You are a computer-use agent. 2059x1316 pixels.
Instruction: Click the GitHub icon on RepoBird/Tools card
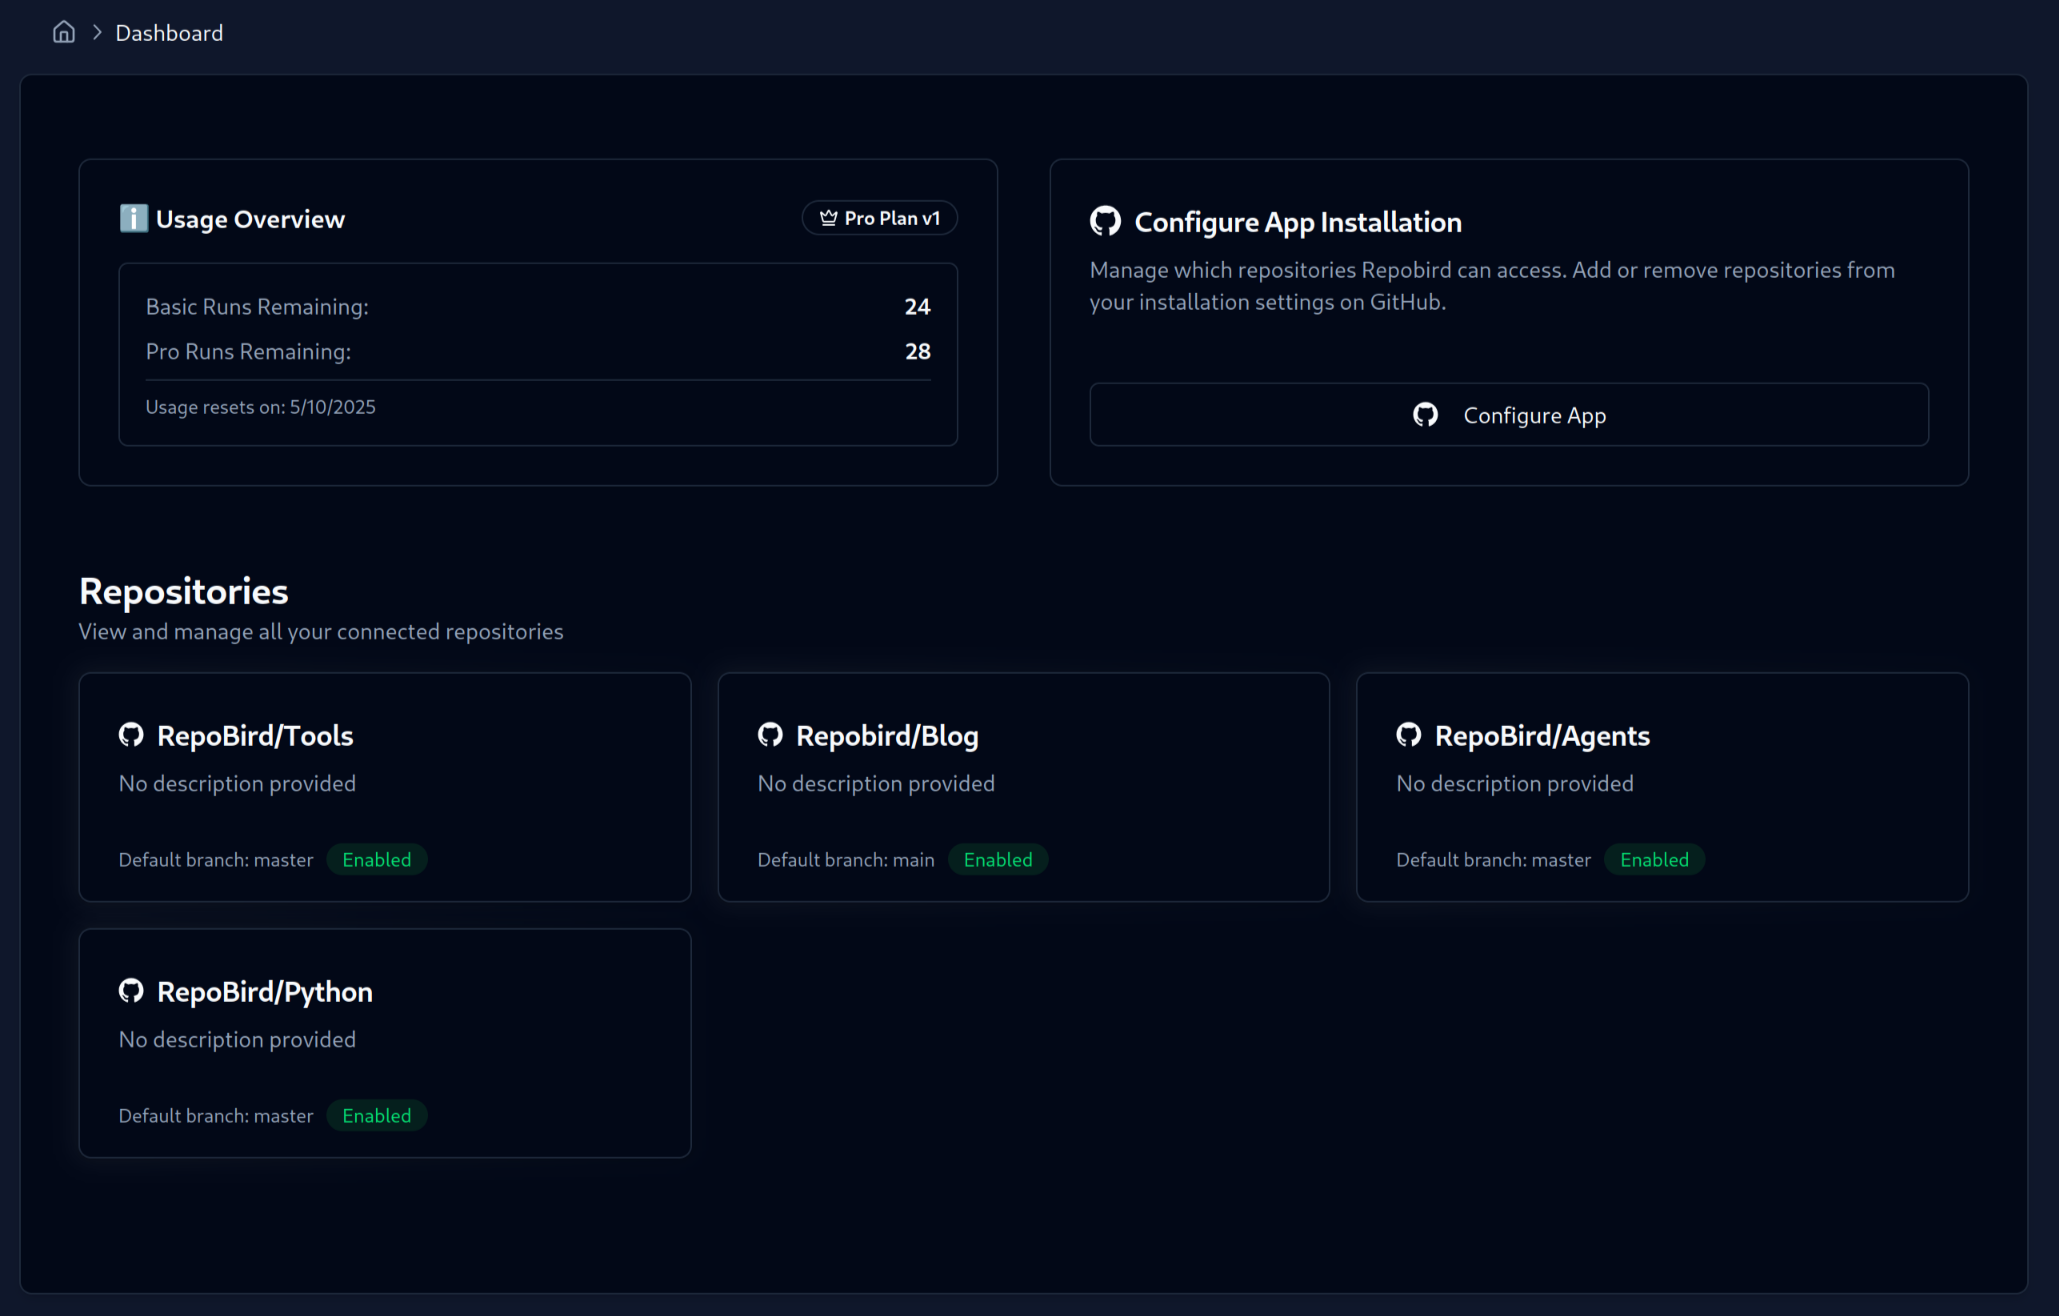click(x=131, y=734)
